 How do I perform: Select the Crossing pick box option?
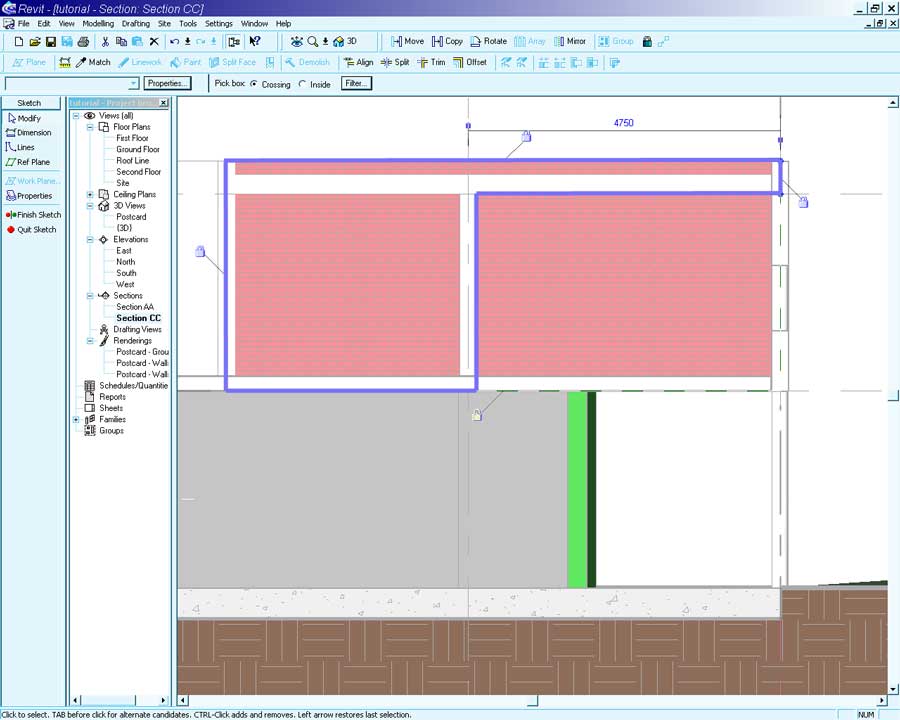254,85
